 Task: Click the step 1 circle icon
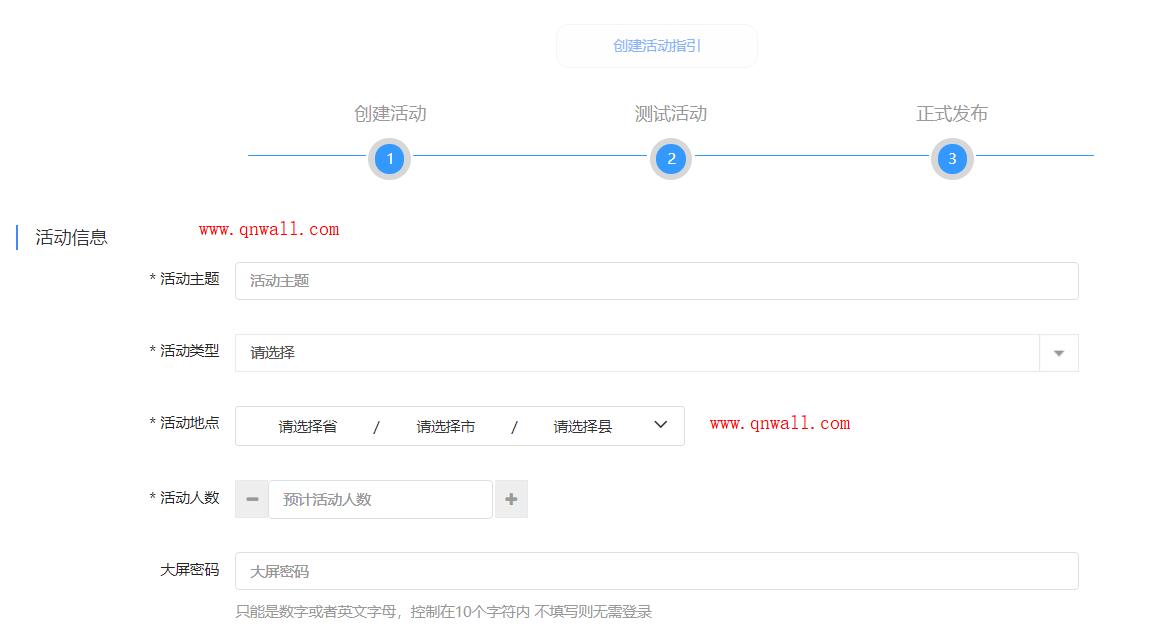(389, 158)
